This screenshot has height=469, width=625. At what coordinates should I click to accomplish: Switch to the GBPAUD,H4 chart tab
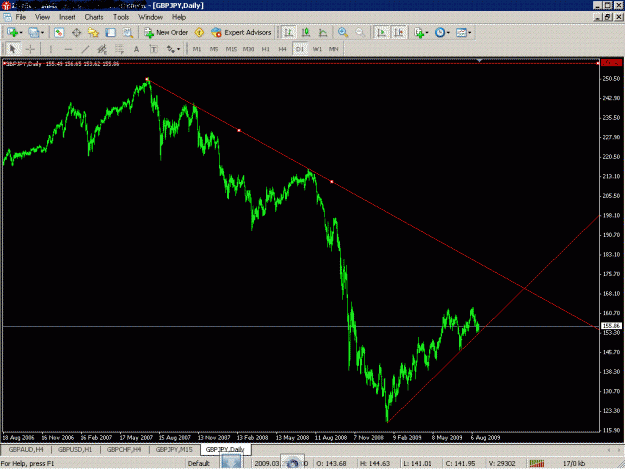coord(26,449)
